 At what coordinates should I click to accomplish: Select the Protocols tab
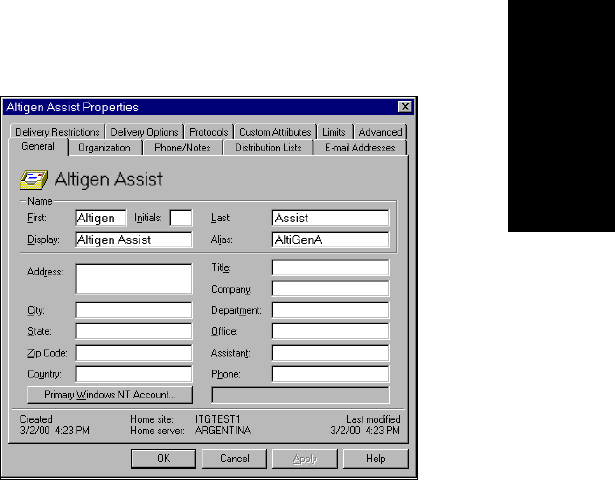tap(209, 132)
